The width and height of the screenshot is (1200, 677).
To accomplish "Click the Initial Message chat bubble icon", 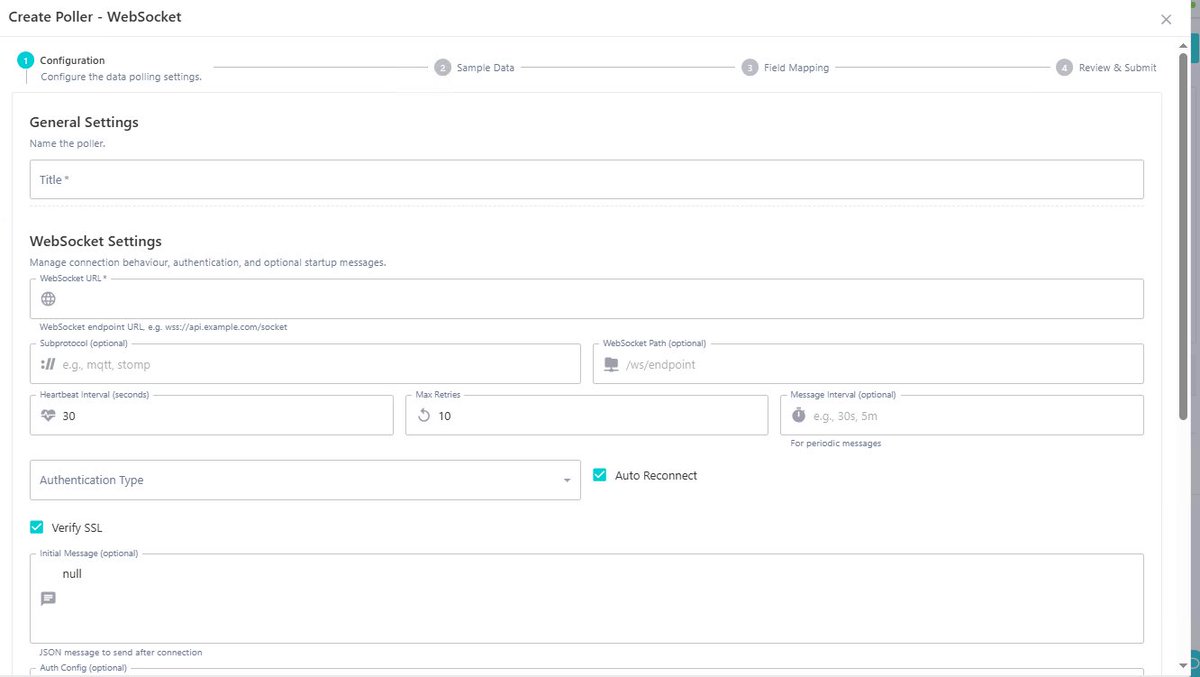I will [x=48, y=599].
